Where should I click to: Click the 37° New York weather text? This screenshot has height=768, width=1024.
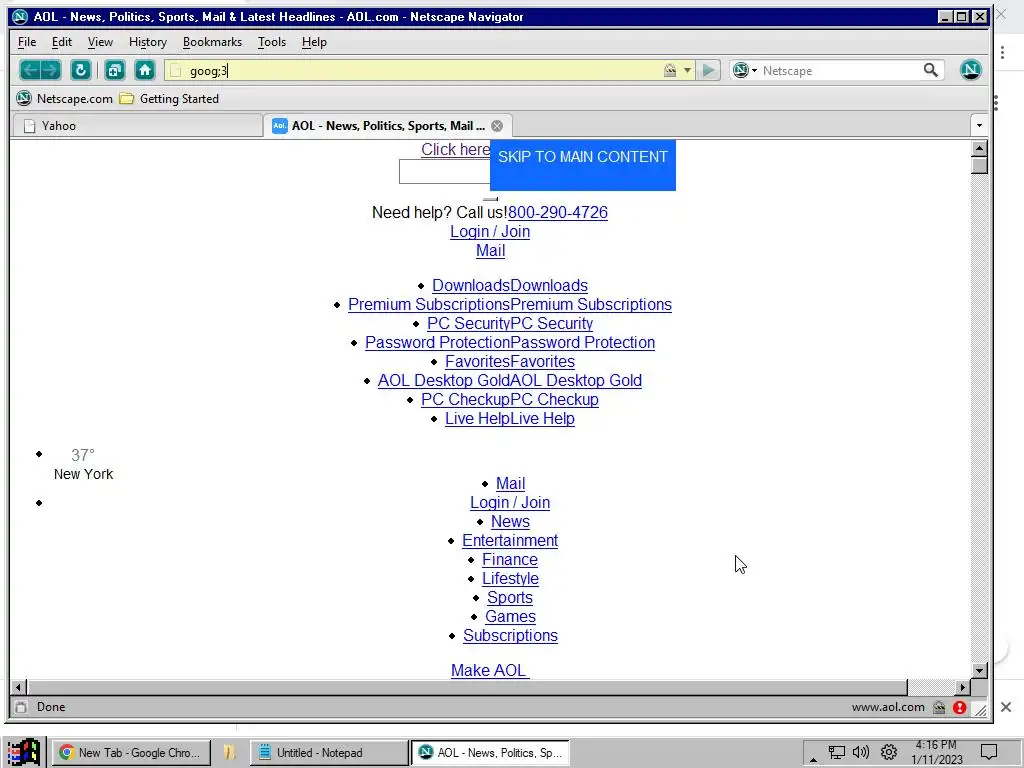(83, 464)
